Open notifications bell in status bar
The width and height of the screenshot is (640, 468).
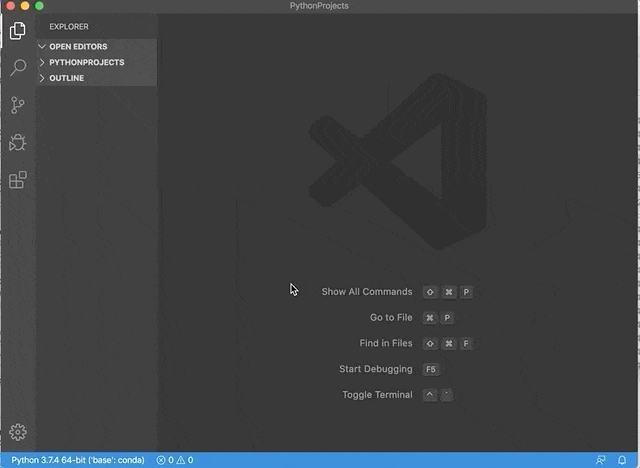pos(622,460)
